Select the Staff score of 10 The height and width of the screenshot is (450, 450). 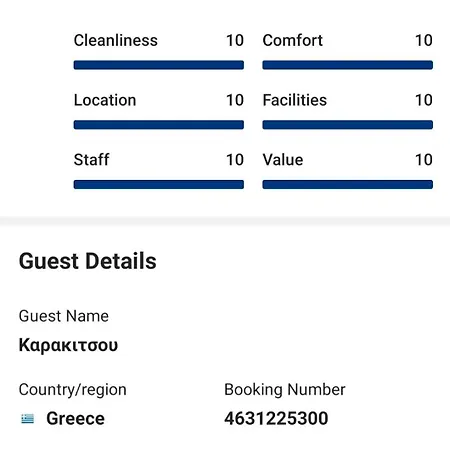point(235,160)
